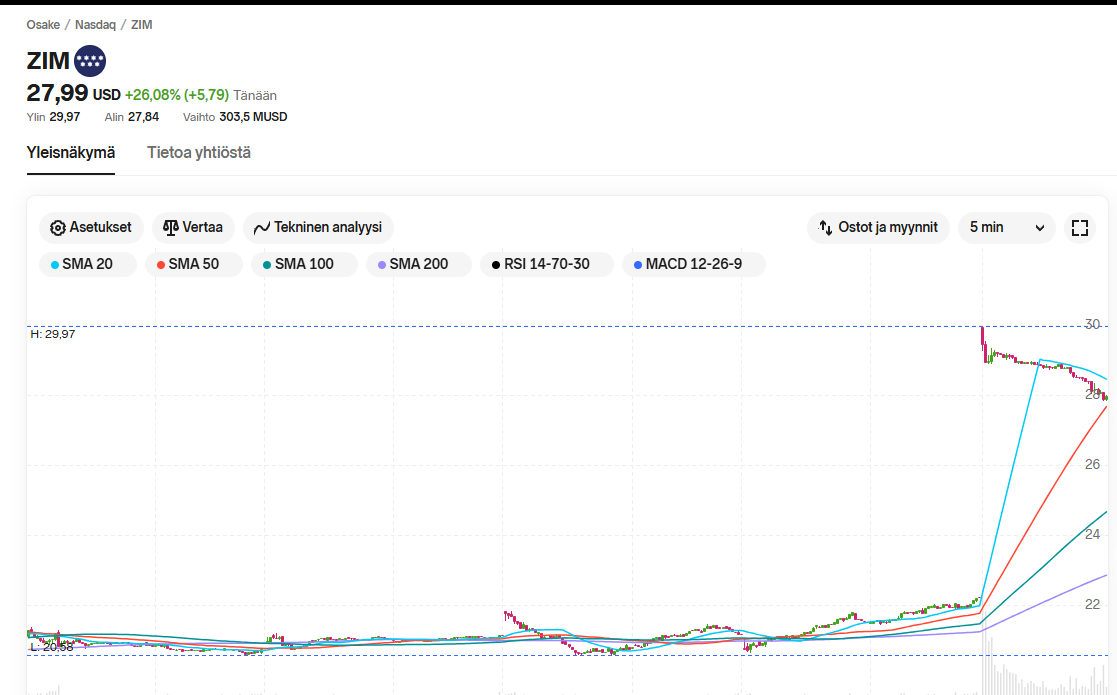Enter fullscreen chart mode
The image size is (1117, 695).
point(1079,228)
